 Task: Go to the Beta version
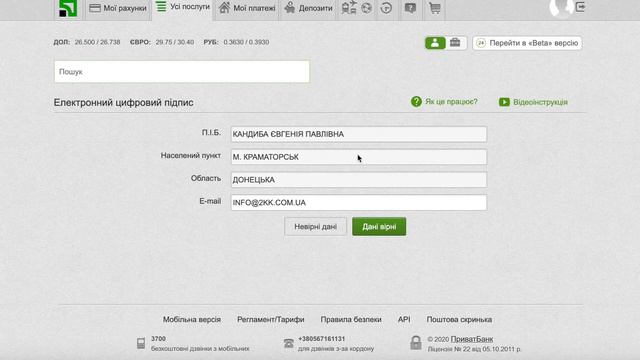click(527, 43)
